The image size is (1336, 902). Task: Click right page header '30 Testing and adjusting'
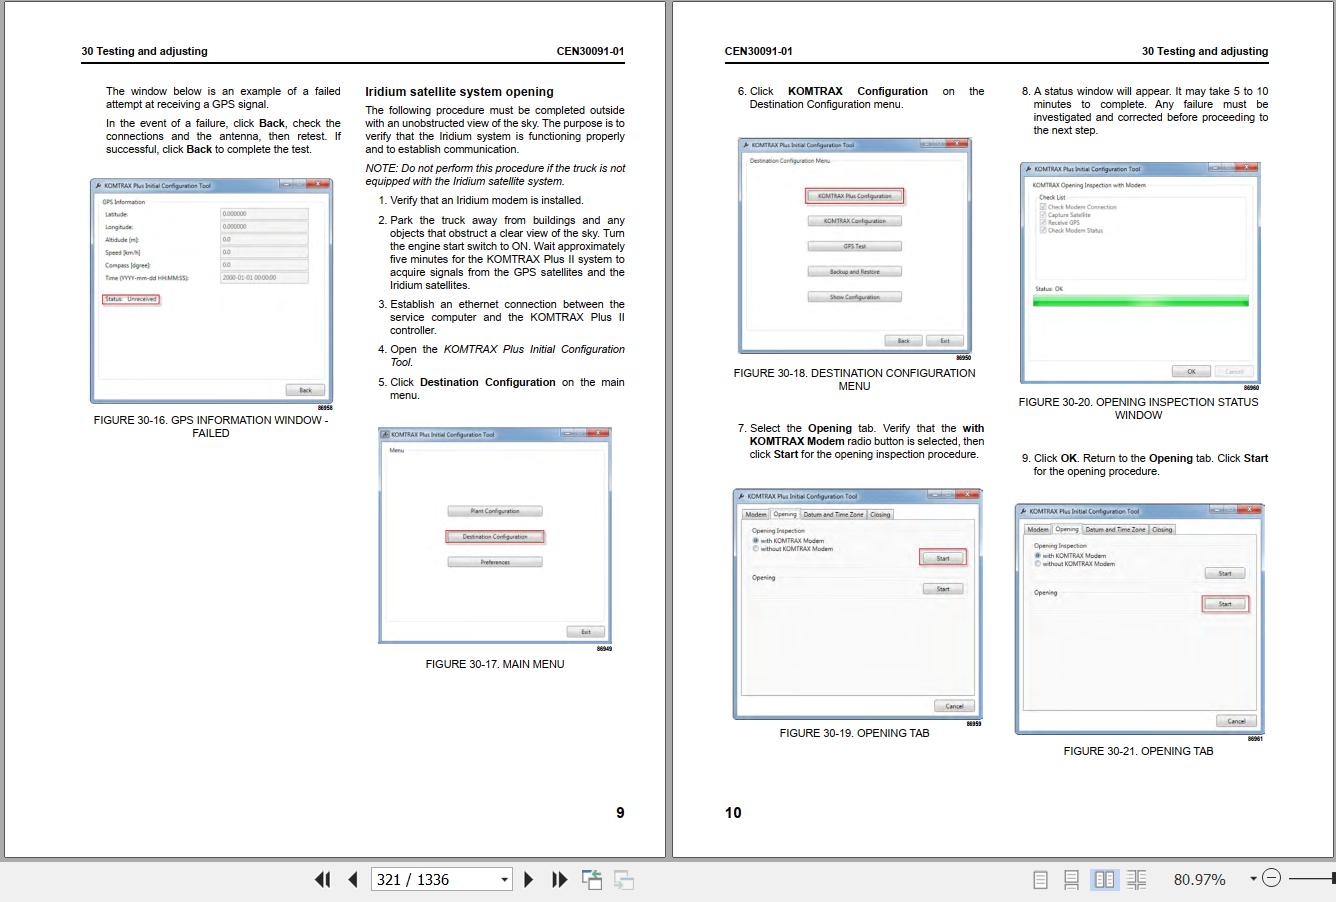[1204, 51]
